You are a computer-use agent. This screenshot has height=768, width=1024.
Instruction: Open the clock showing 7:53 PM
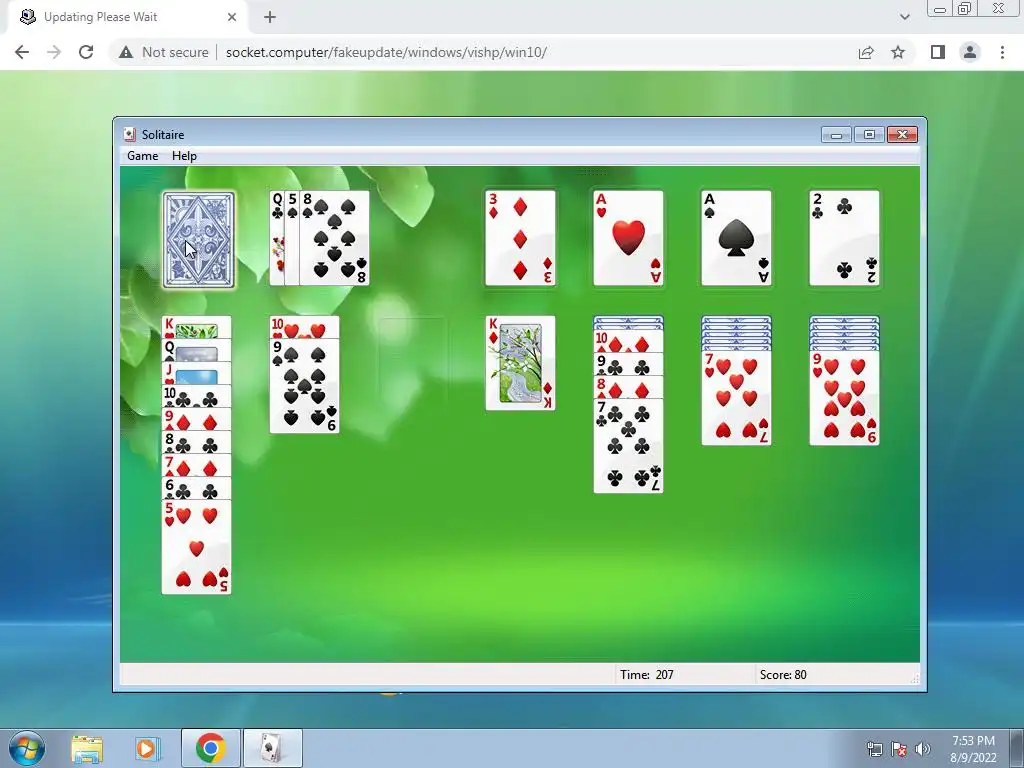click(973, 749)
